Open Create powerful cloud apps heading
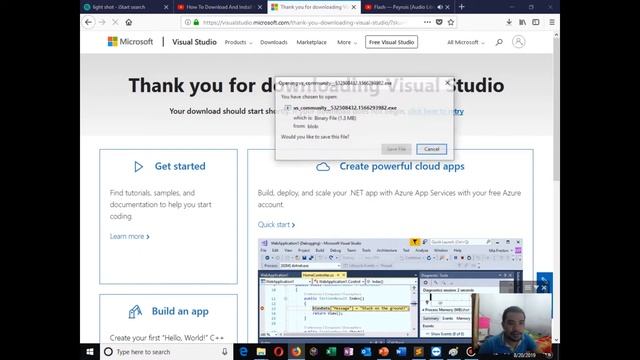Viewport: 640px width, 360px height. point(402,166)
